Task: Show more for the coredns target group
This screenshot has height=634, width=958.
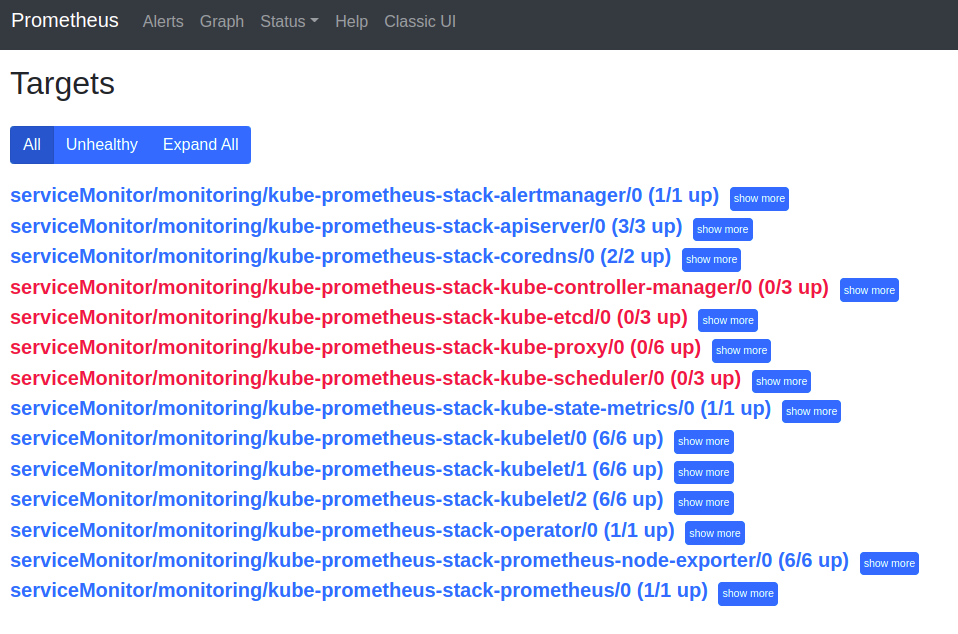Action: (x=711, y=259)
